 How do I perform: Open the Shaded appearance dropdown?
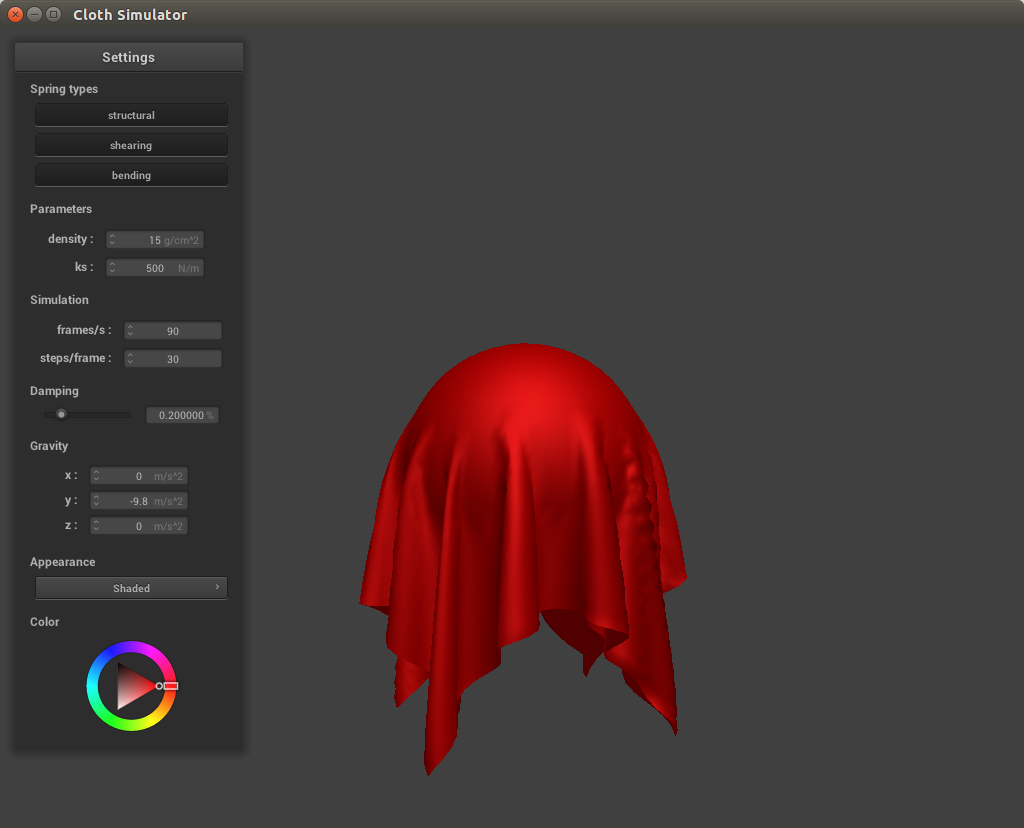click(131, 588)
